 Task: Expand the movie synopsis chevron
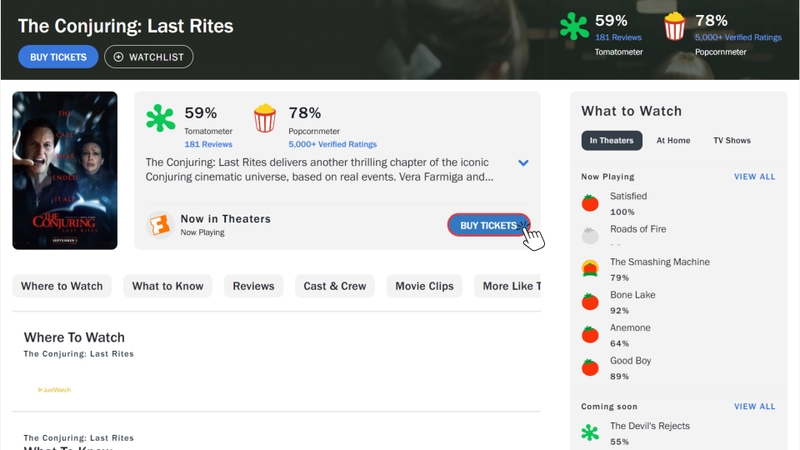(x=523, y=163)
